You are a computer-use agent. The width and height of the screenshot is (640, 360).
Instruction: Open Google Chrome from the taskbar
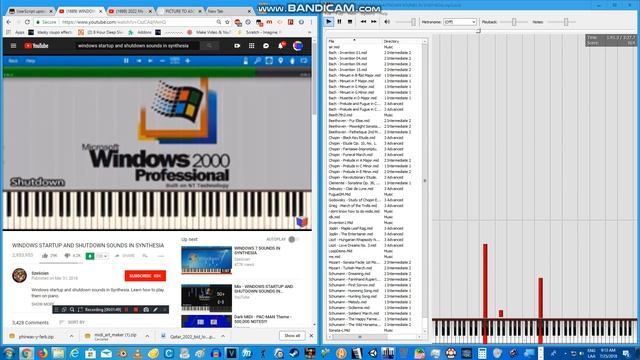[x=26, y=353]
